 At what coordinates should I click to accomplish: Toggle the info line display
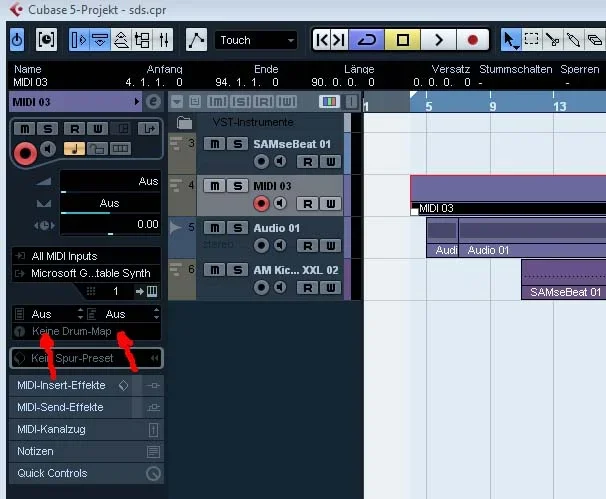(100, 39)
